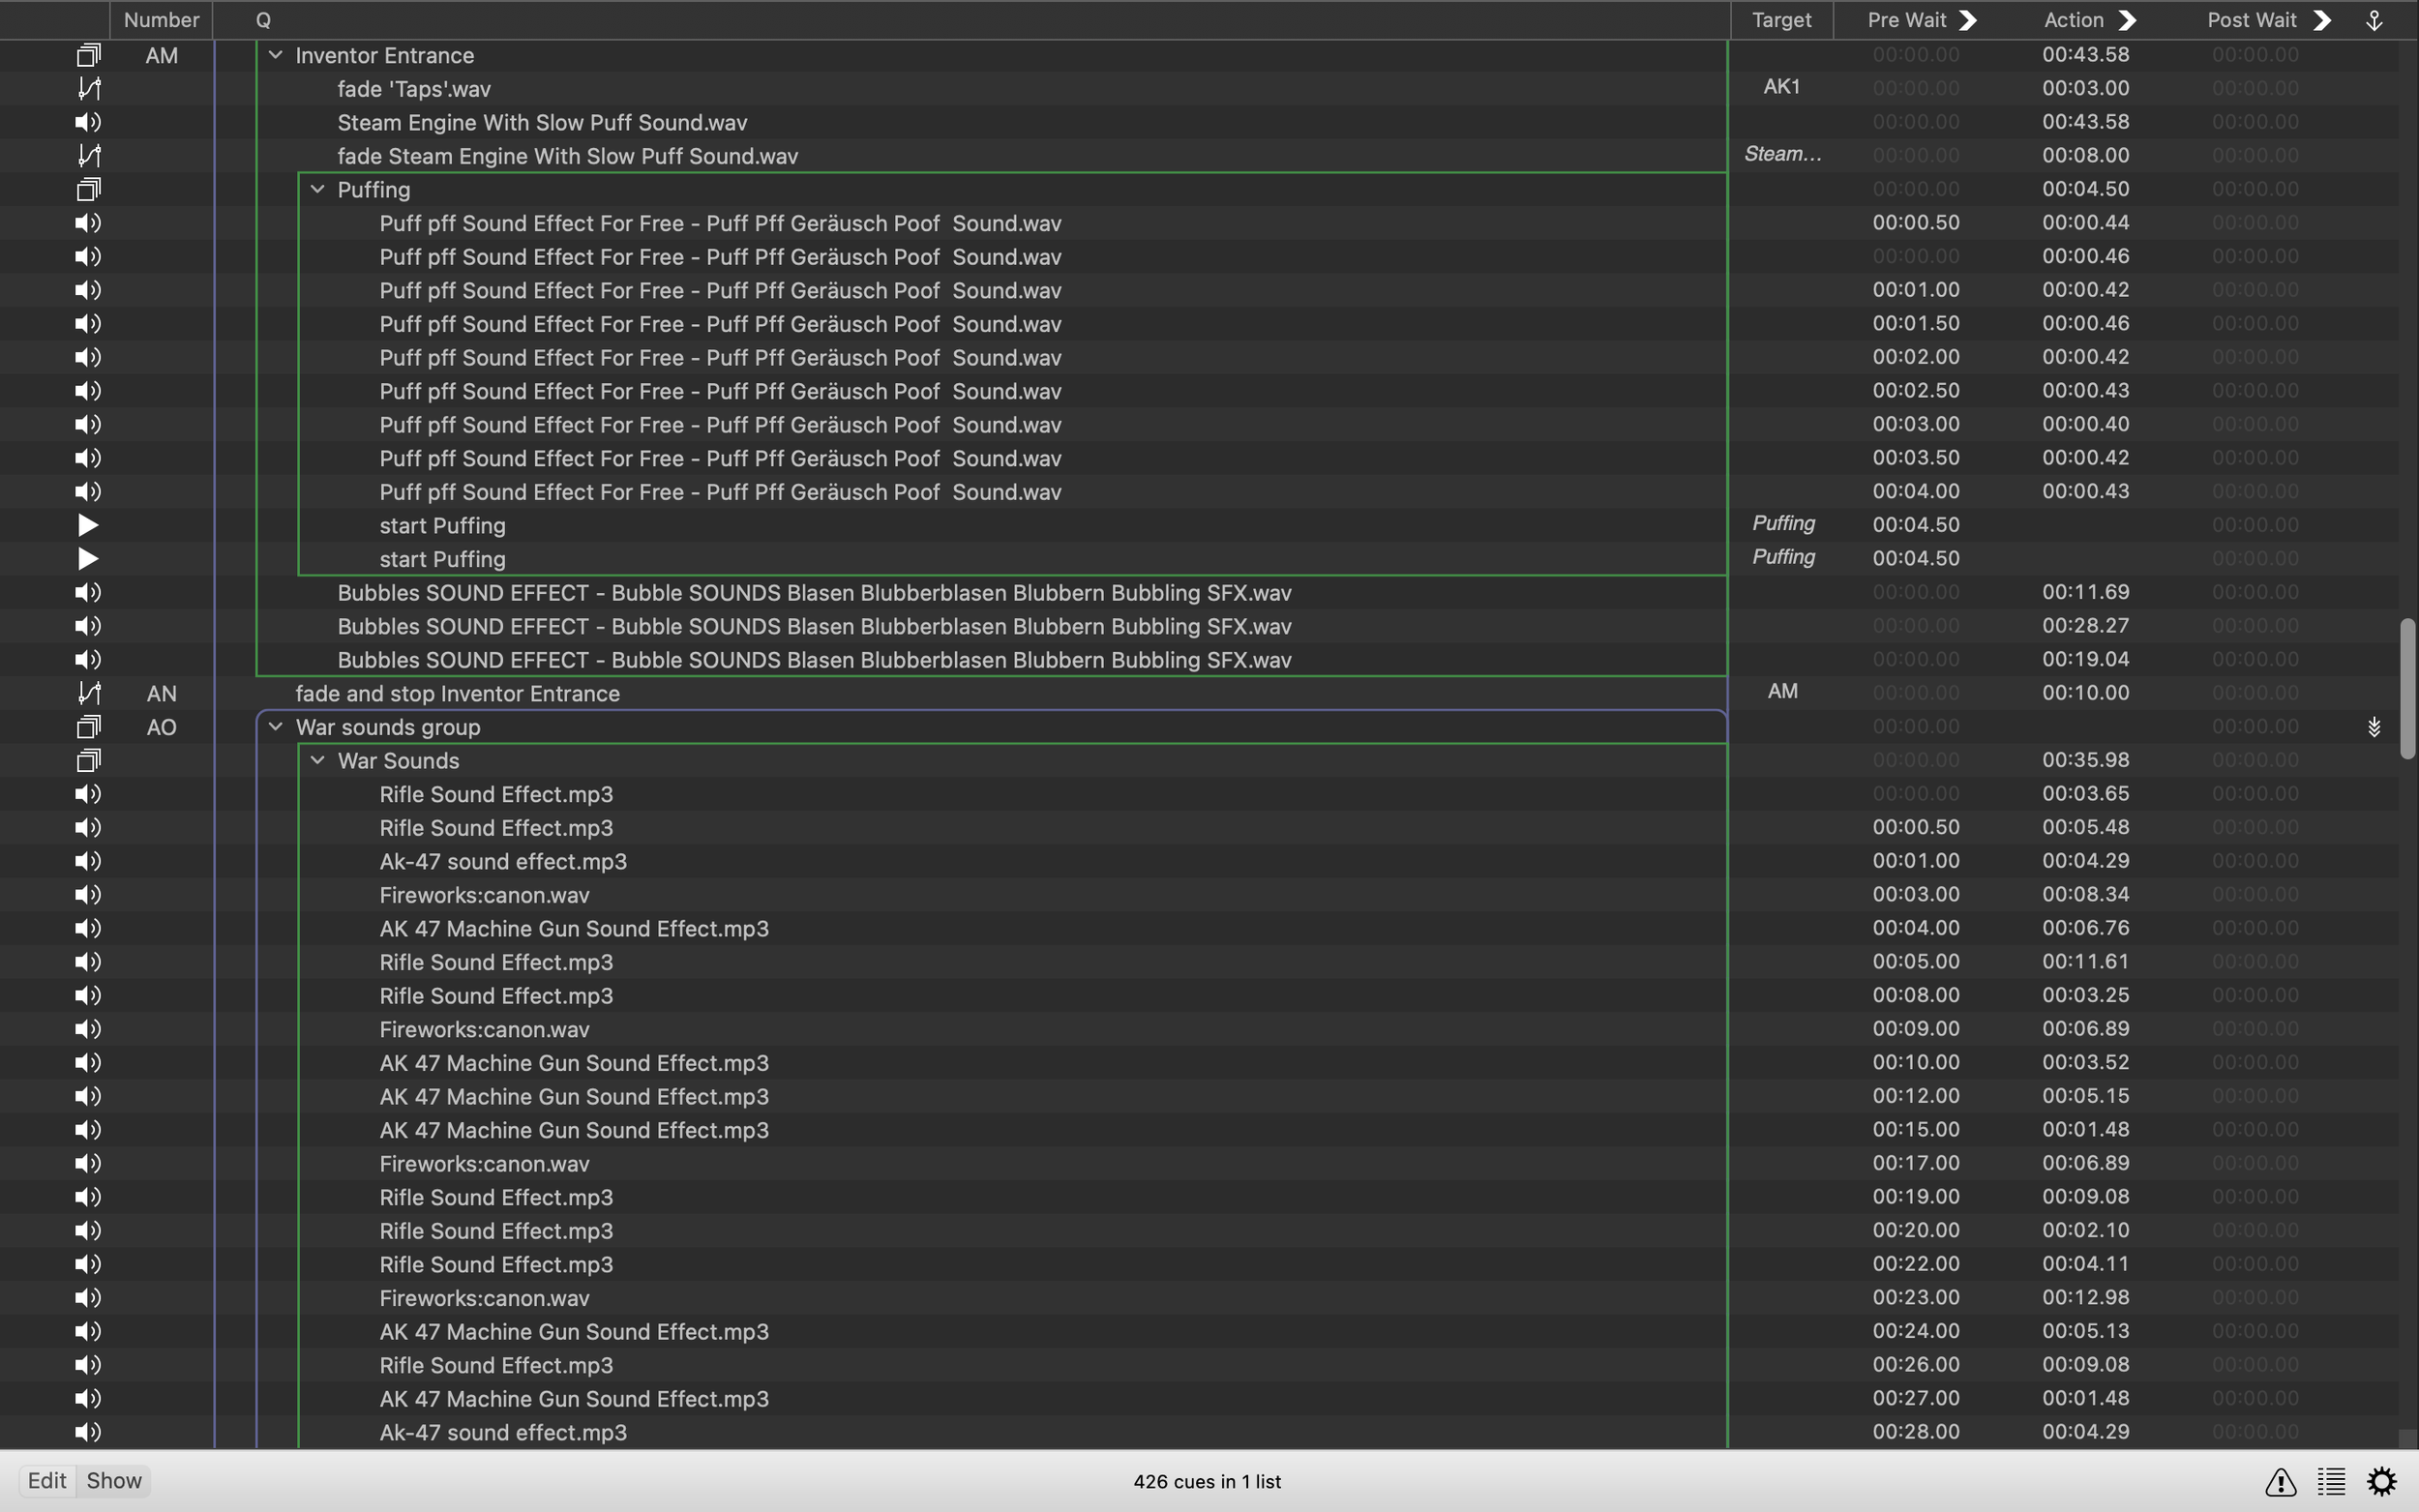Open the cue lists sidebar icon
The height and width of the screenshot is (1512, 2419).
pyautogui.click(x=2331, y=1481)
